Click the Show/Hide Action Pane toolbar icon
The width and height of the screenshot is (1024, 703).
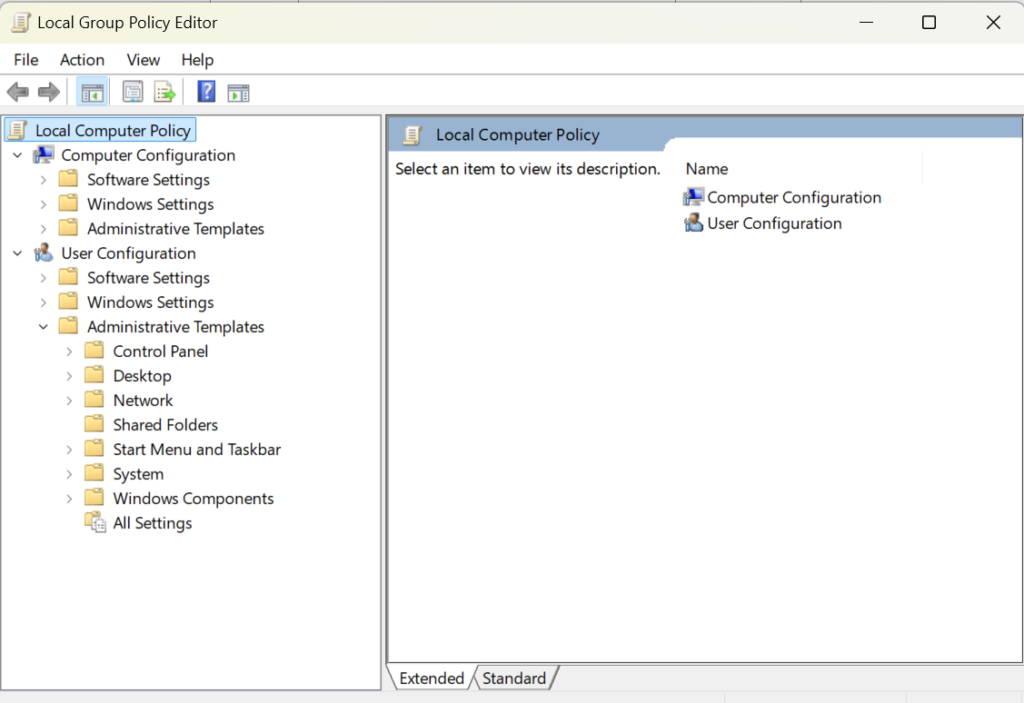pos(238,93)
